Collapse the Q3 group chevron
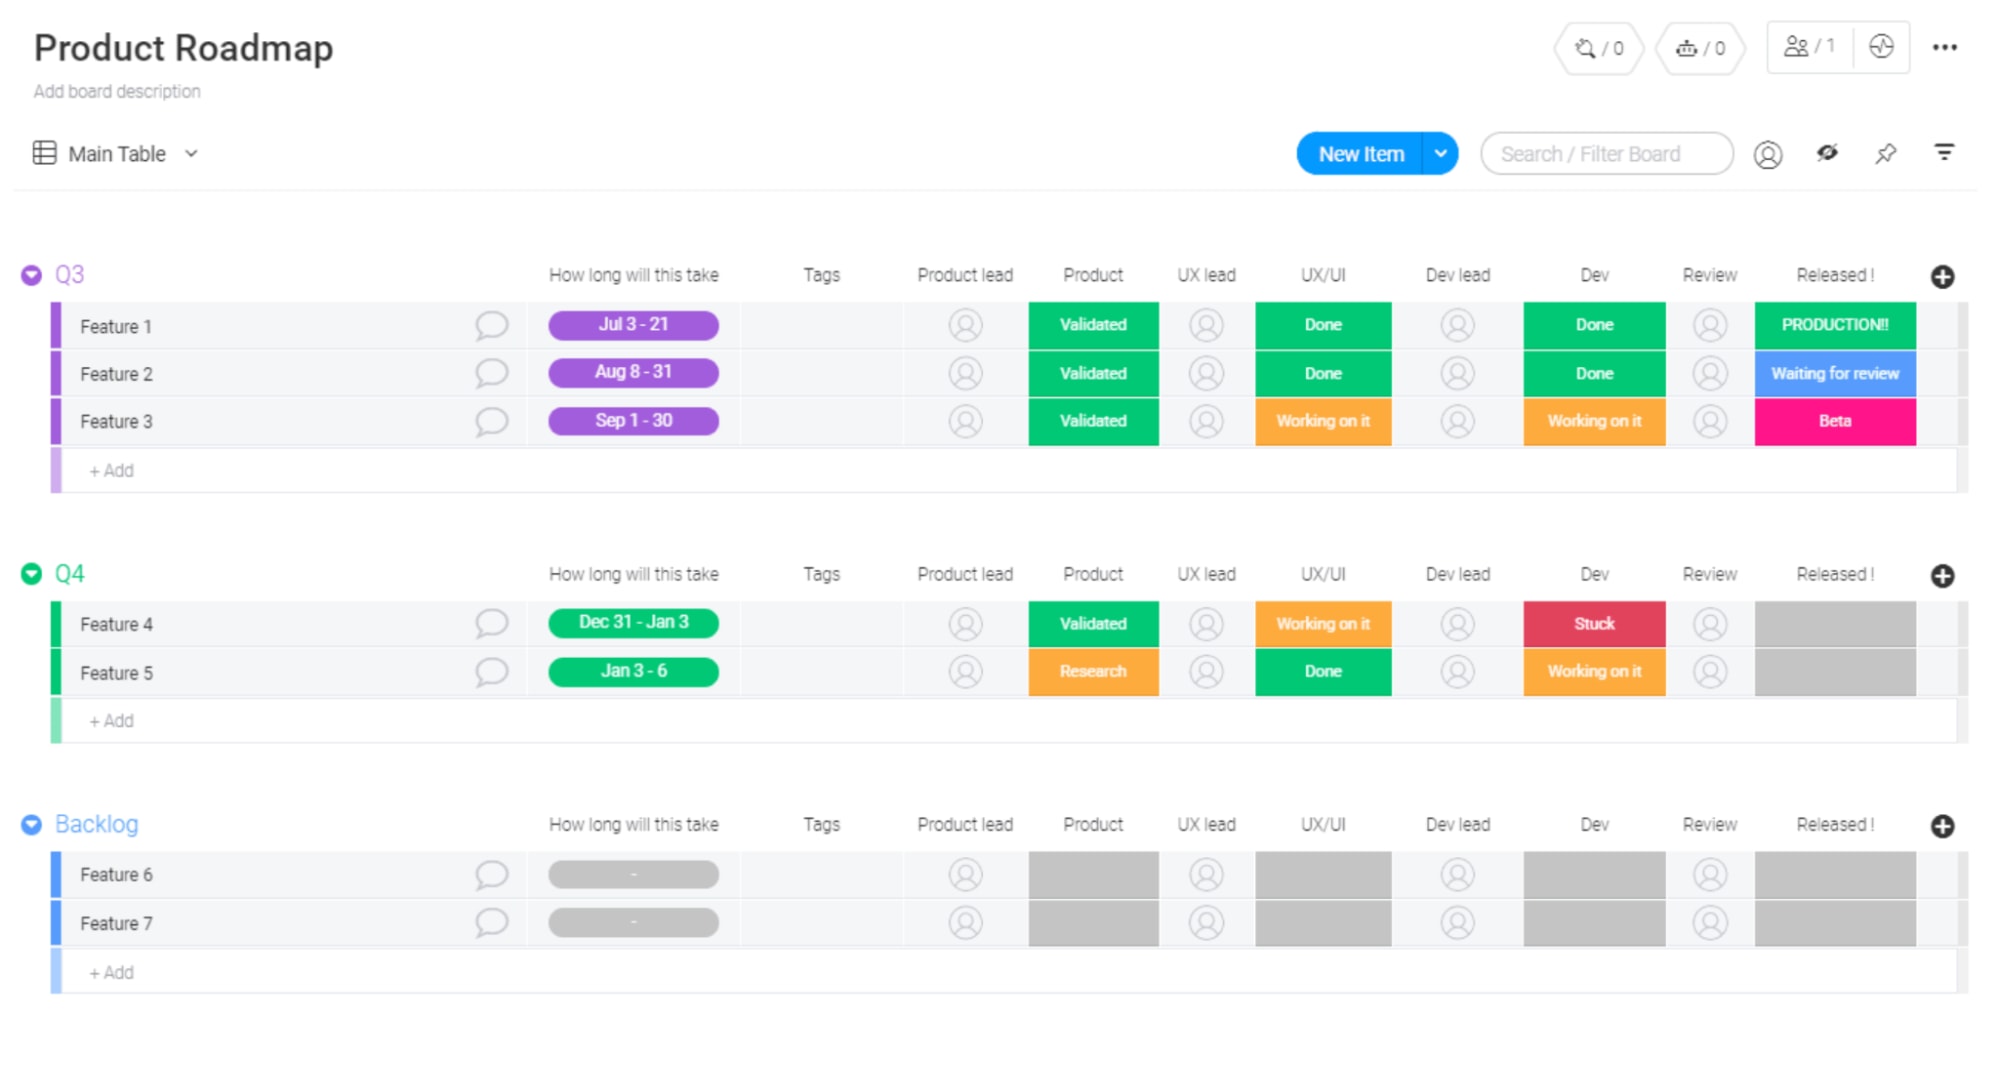Viewport: 1999px width, 1076px height. 31,274
